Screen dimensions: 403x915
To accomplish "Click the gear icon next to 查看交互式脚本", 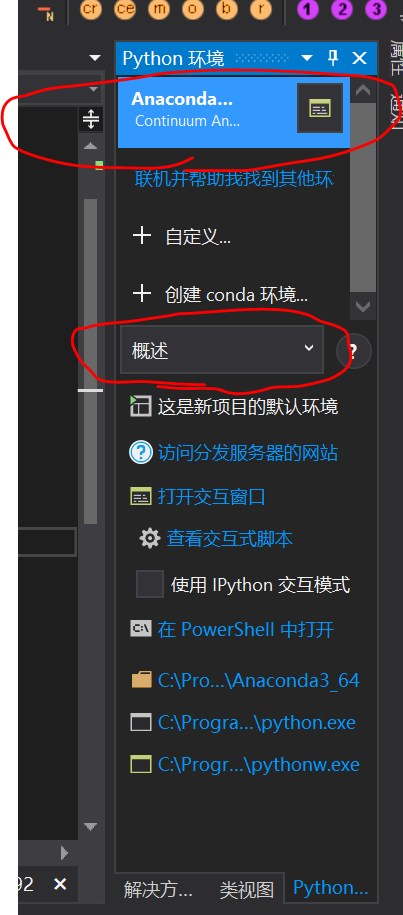I will [150, 538].
